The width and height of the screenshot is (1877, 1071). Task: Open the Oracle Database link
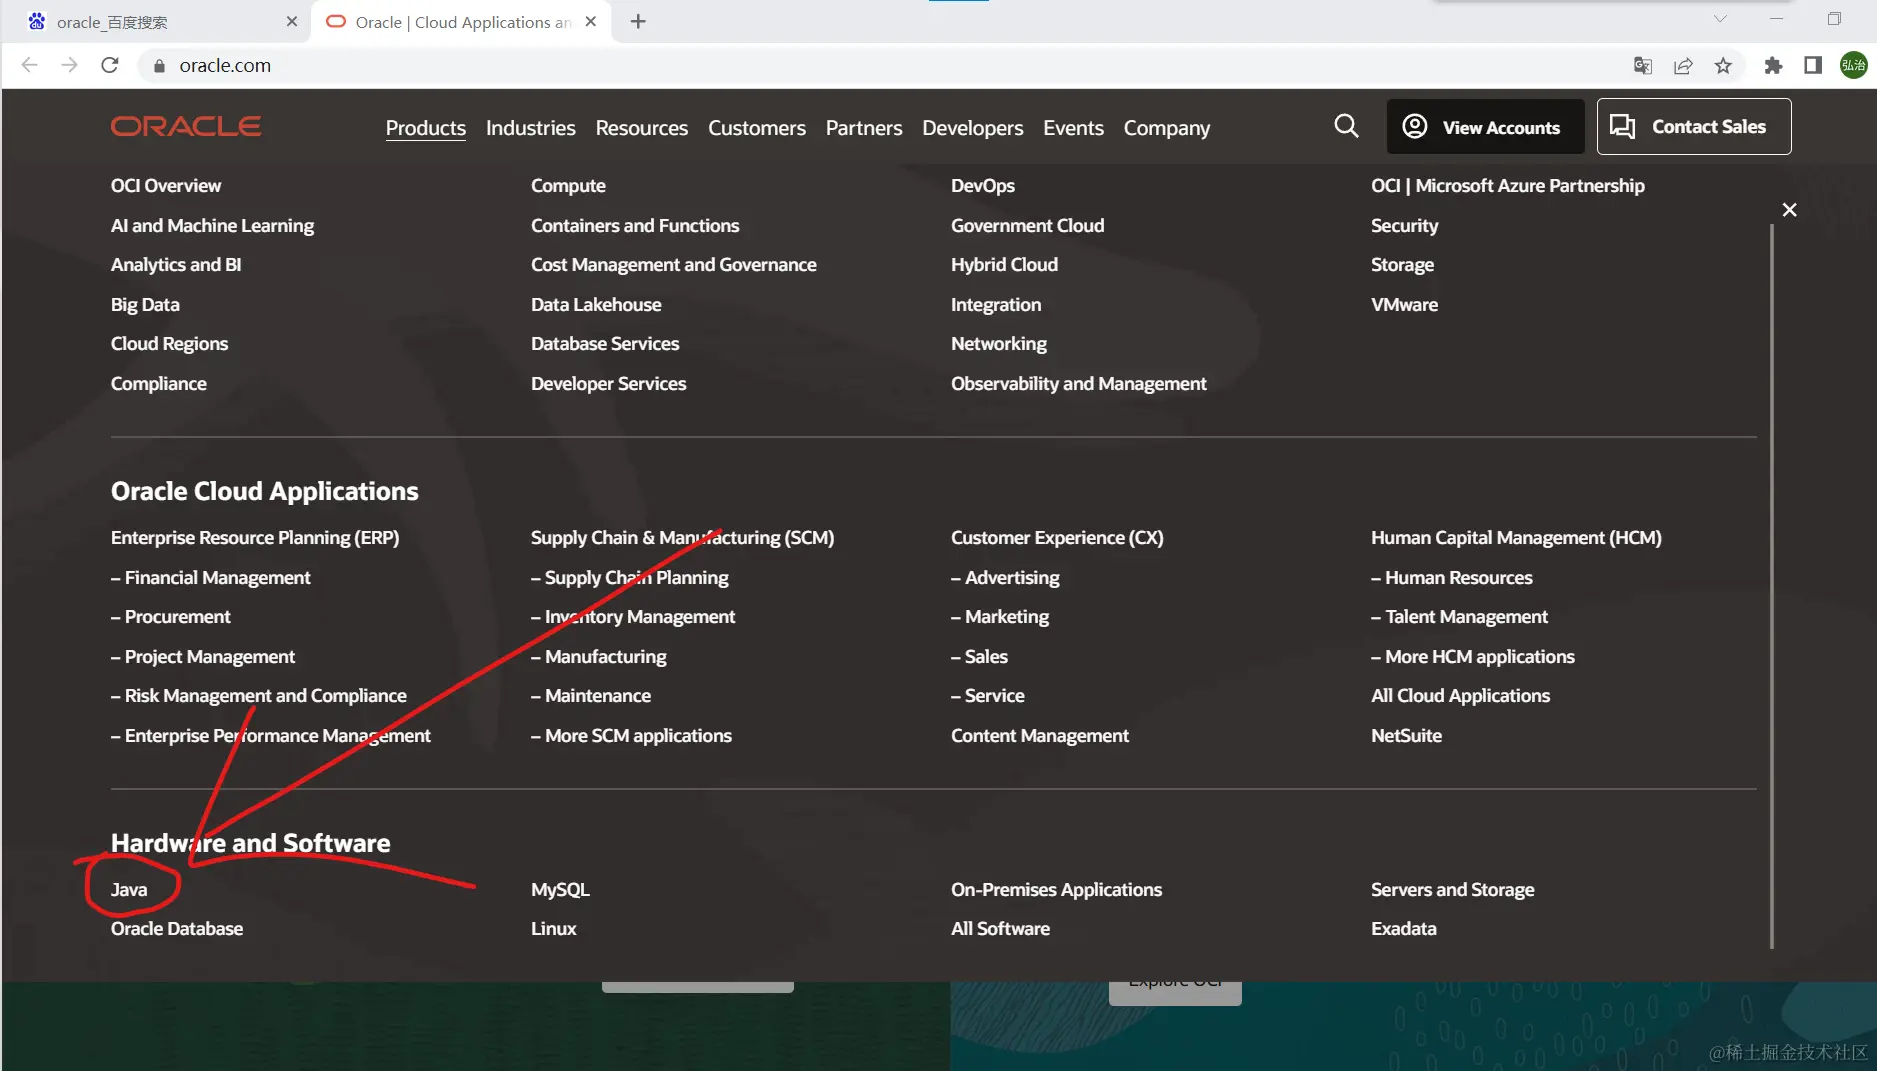(x=176, y=928)
